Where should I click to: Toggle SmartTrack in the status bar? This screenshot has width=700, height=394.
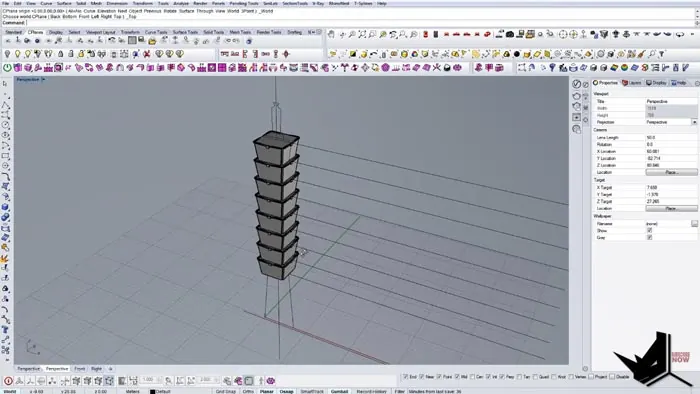click(x=312, y=391)
